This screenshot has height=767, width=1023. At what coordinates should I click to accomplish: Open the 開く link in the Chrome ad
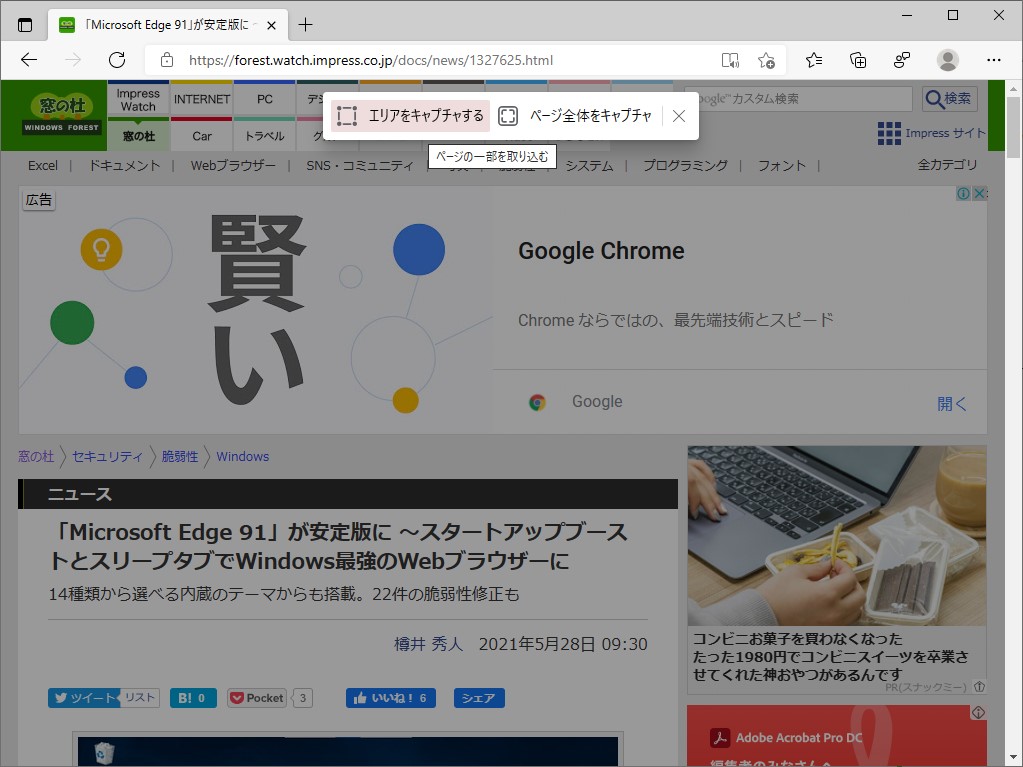click(x=951, y=401)
